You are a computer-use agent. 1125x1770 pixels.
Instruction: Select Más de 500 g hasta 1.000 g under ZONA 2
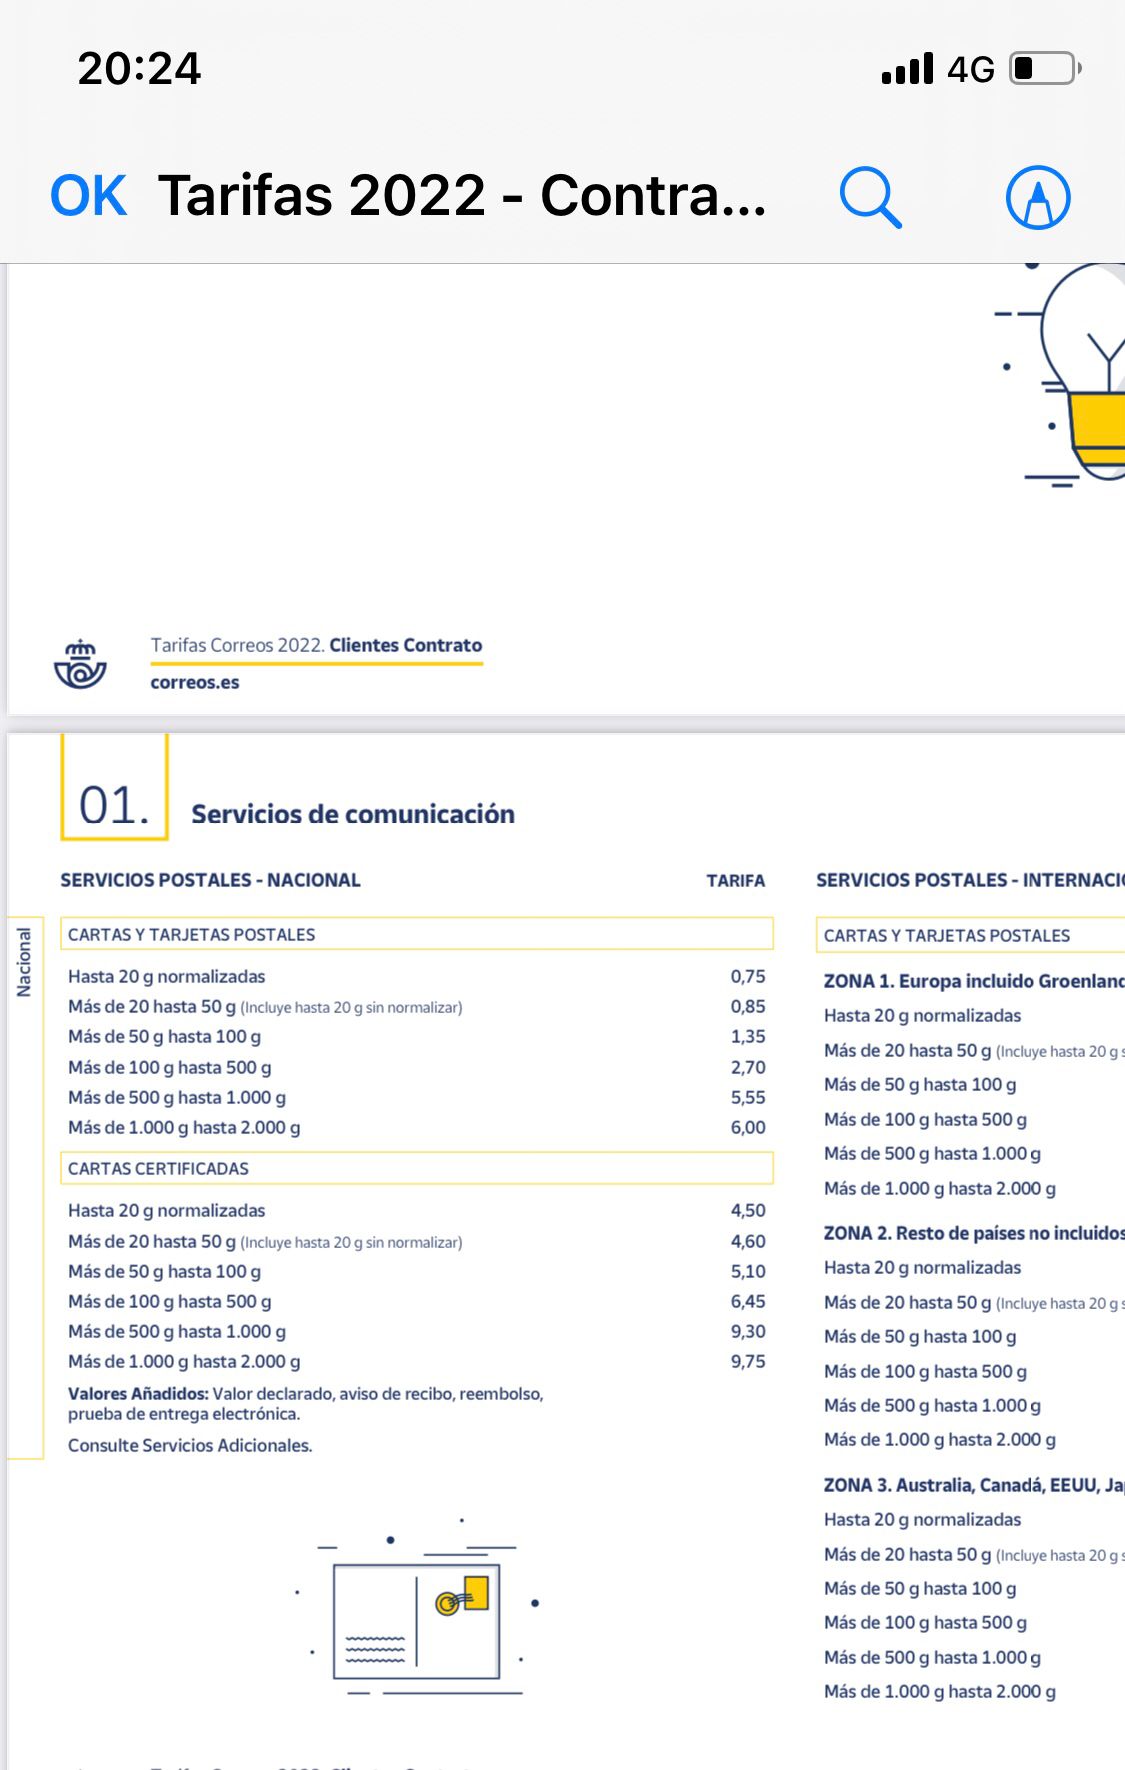click(x=933, y=1406)
